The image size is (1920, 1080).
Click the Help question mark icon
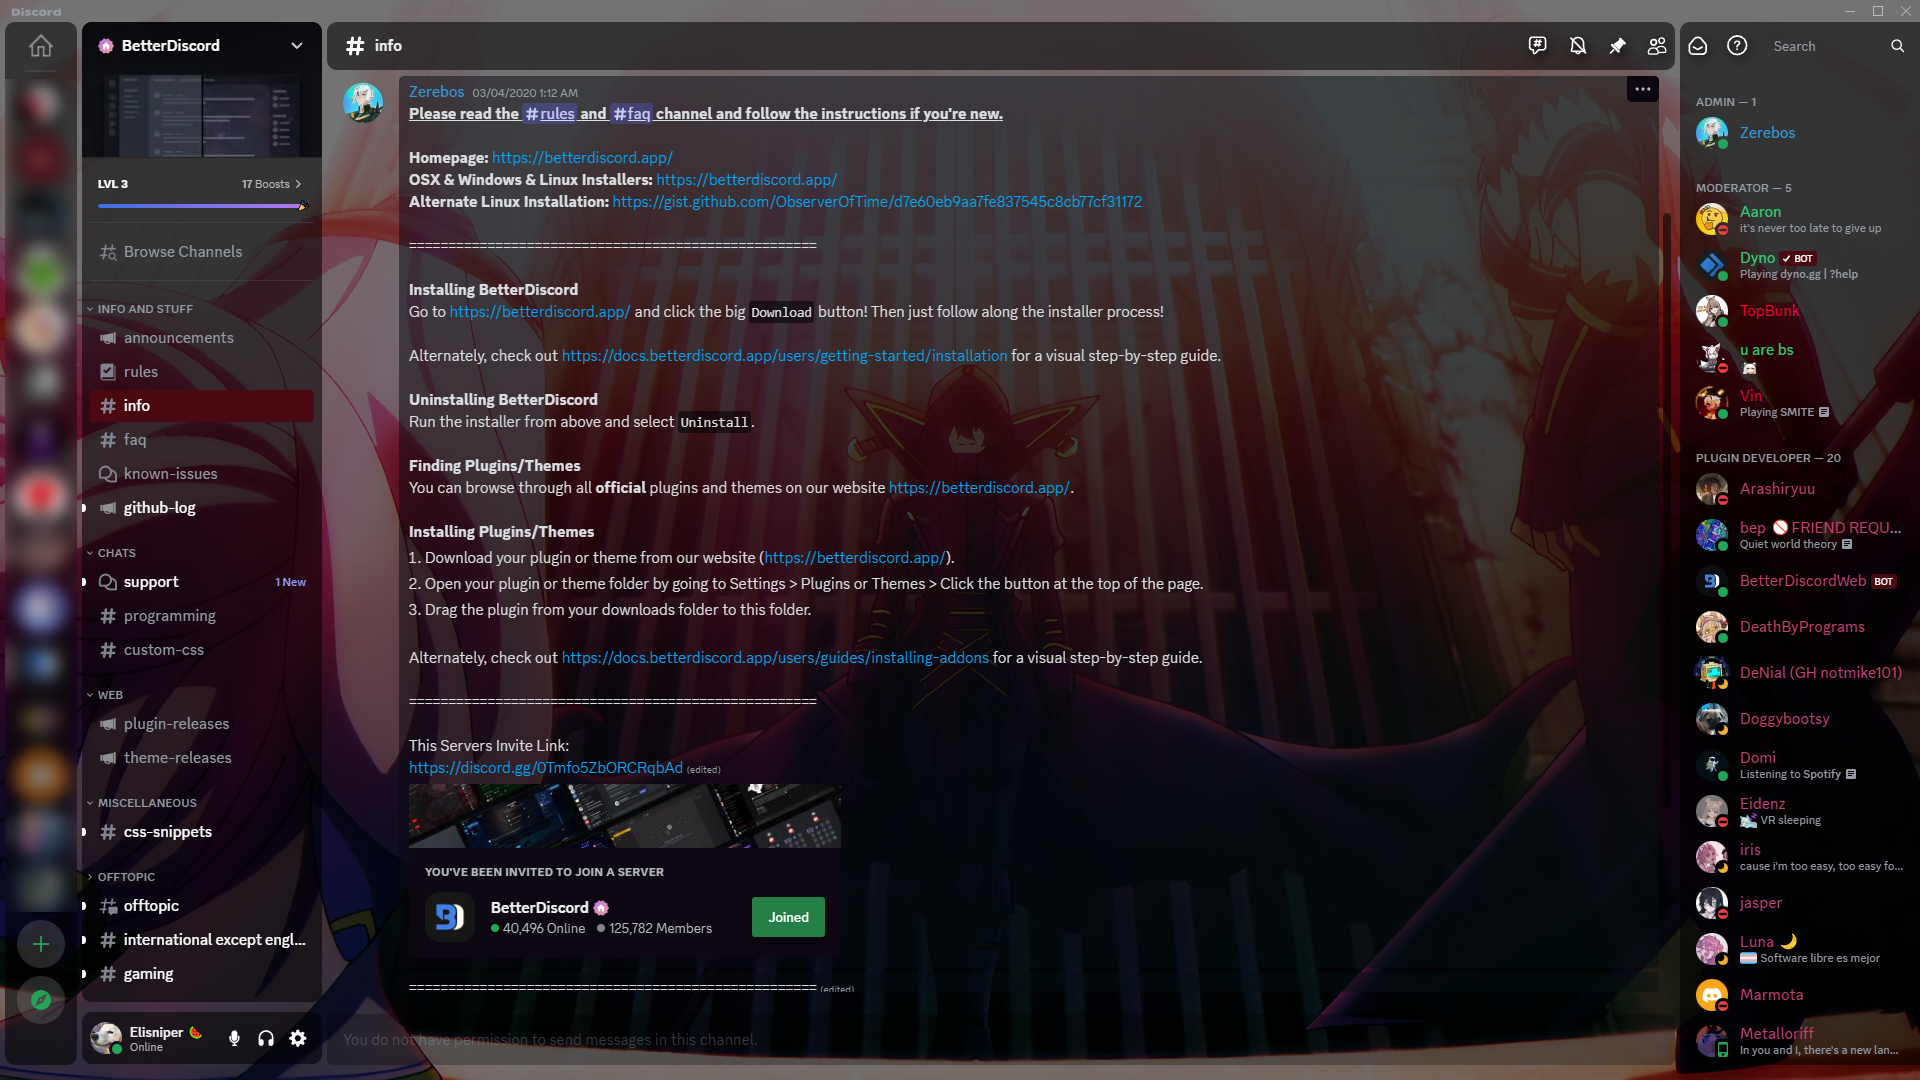coord(1737,46)
